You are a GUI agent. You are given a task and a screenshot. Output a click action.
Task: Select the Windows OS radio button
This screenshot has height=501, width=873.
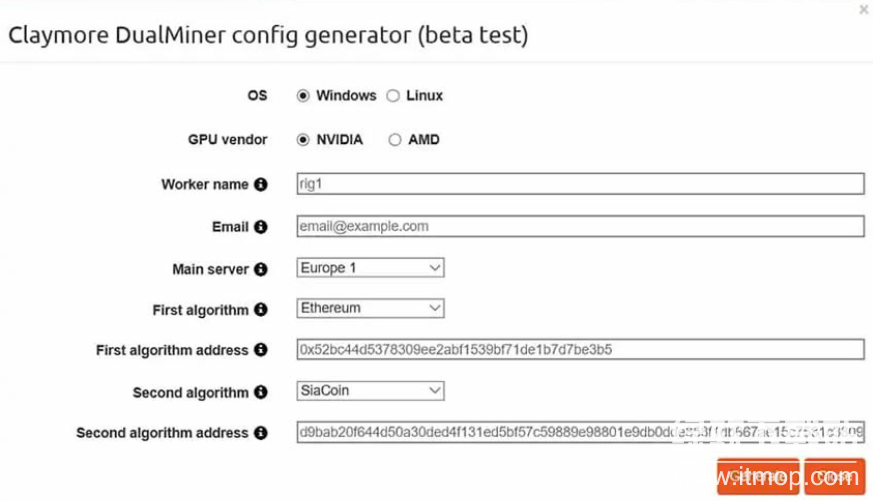[x=303, y=96]
